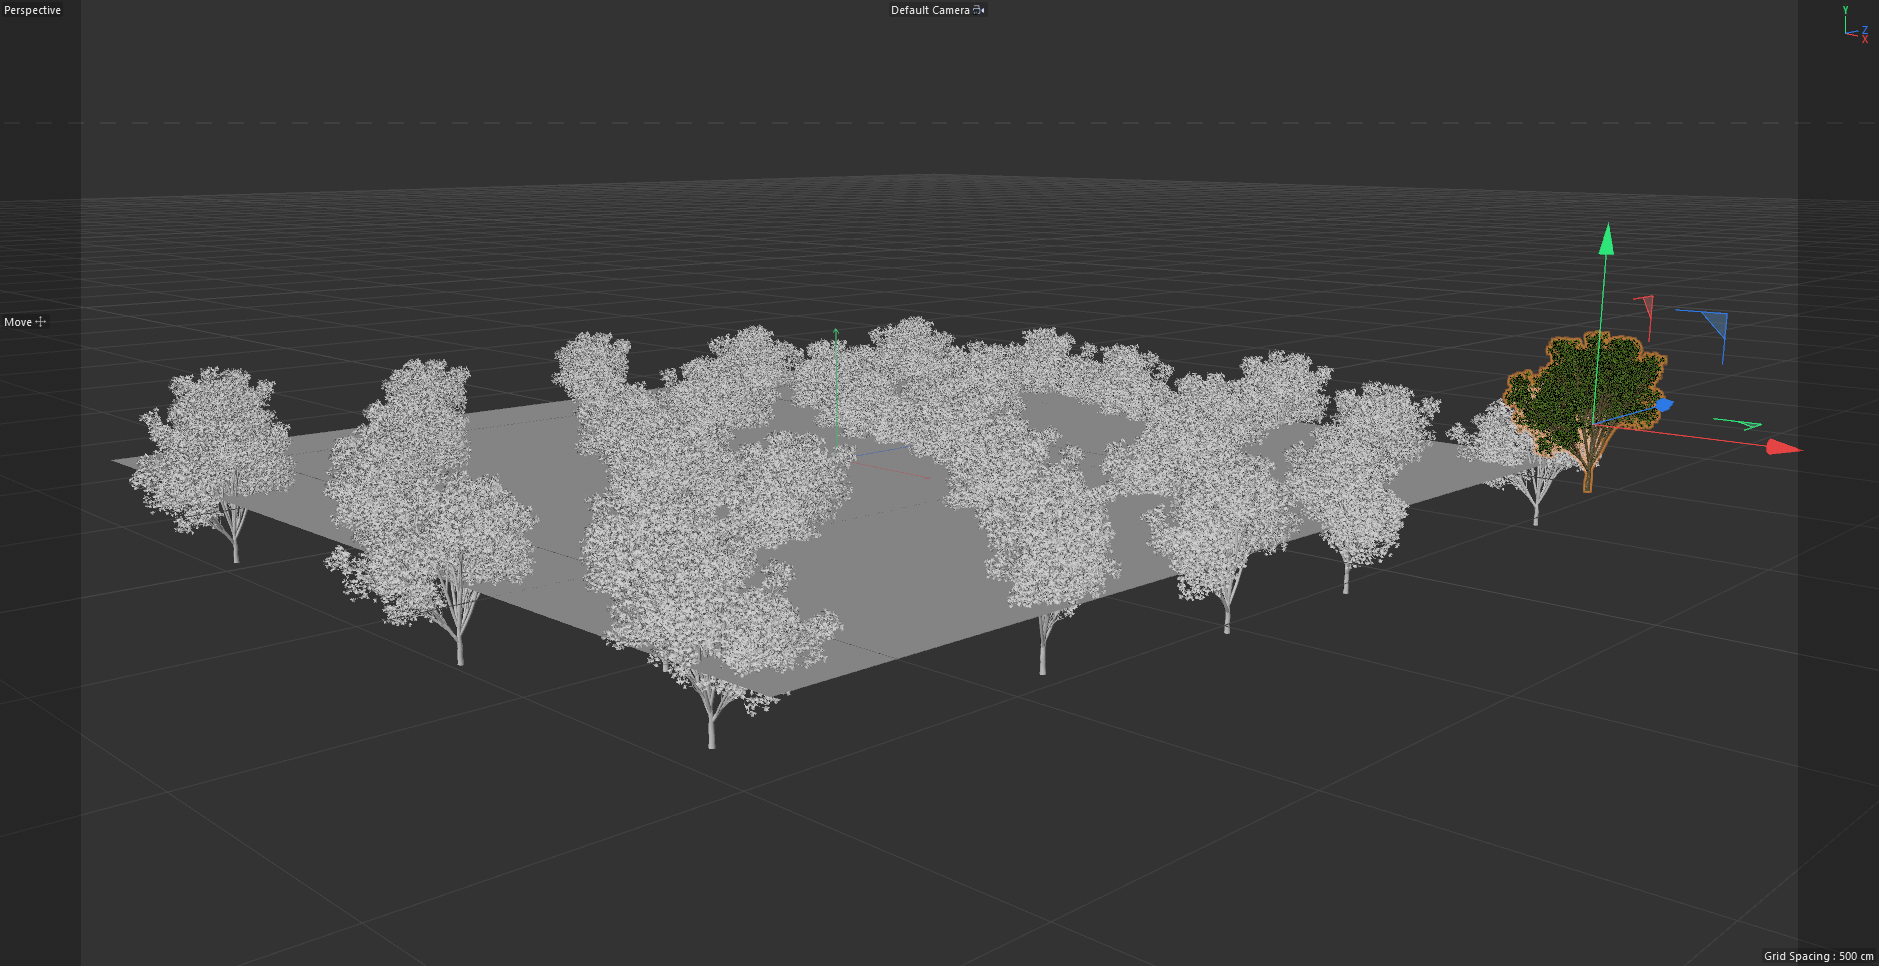1879x966 pixels.
Task: Click the crosshair icon beside the Move label
Action: pyautogui.click(x=41, y=322)
